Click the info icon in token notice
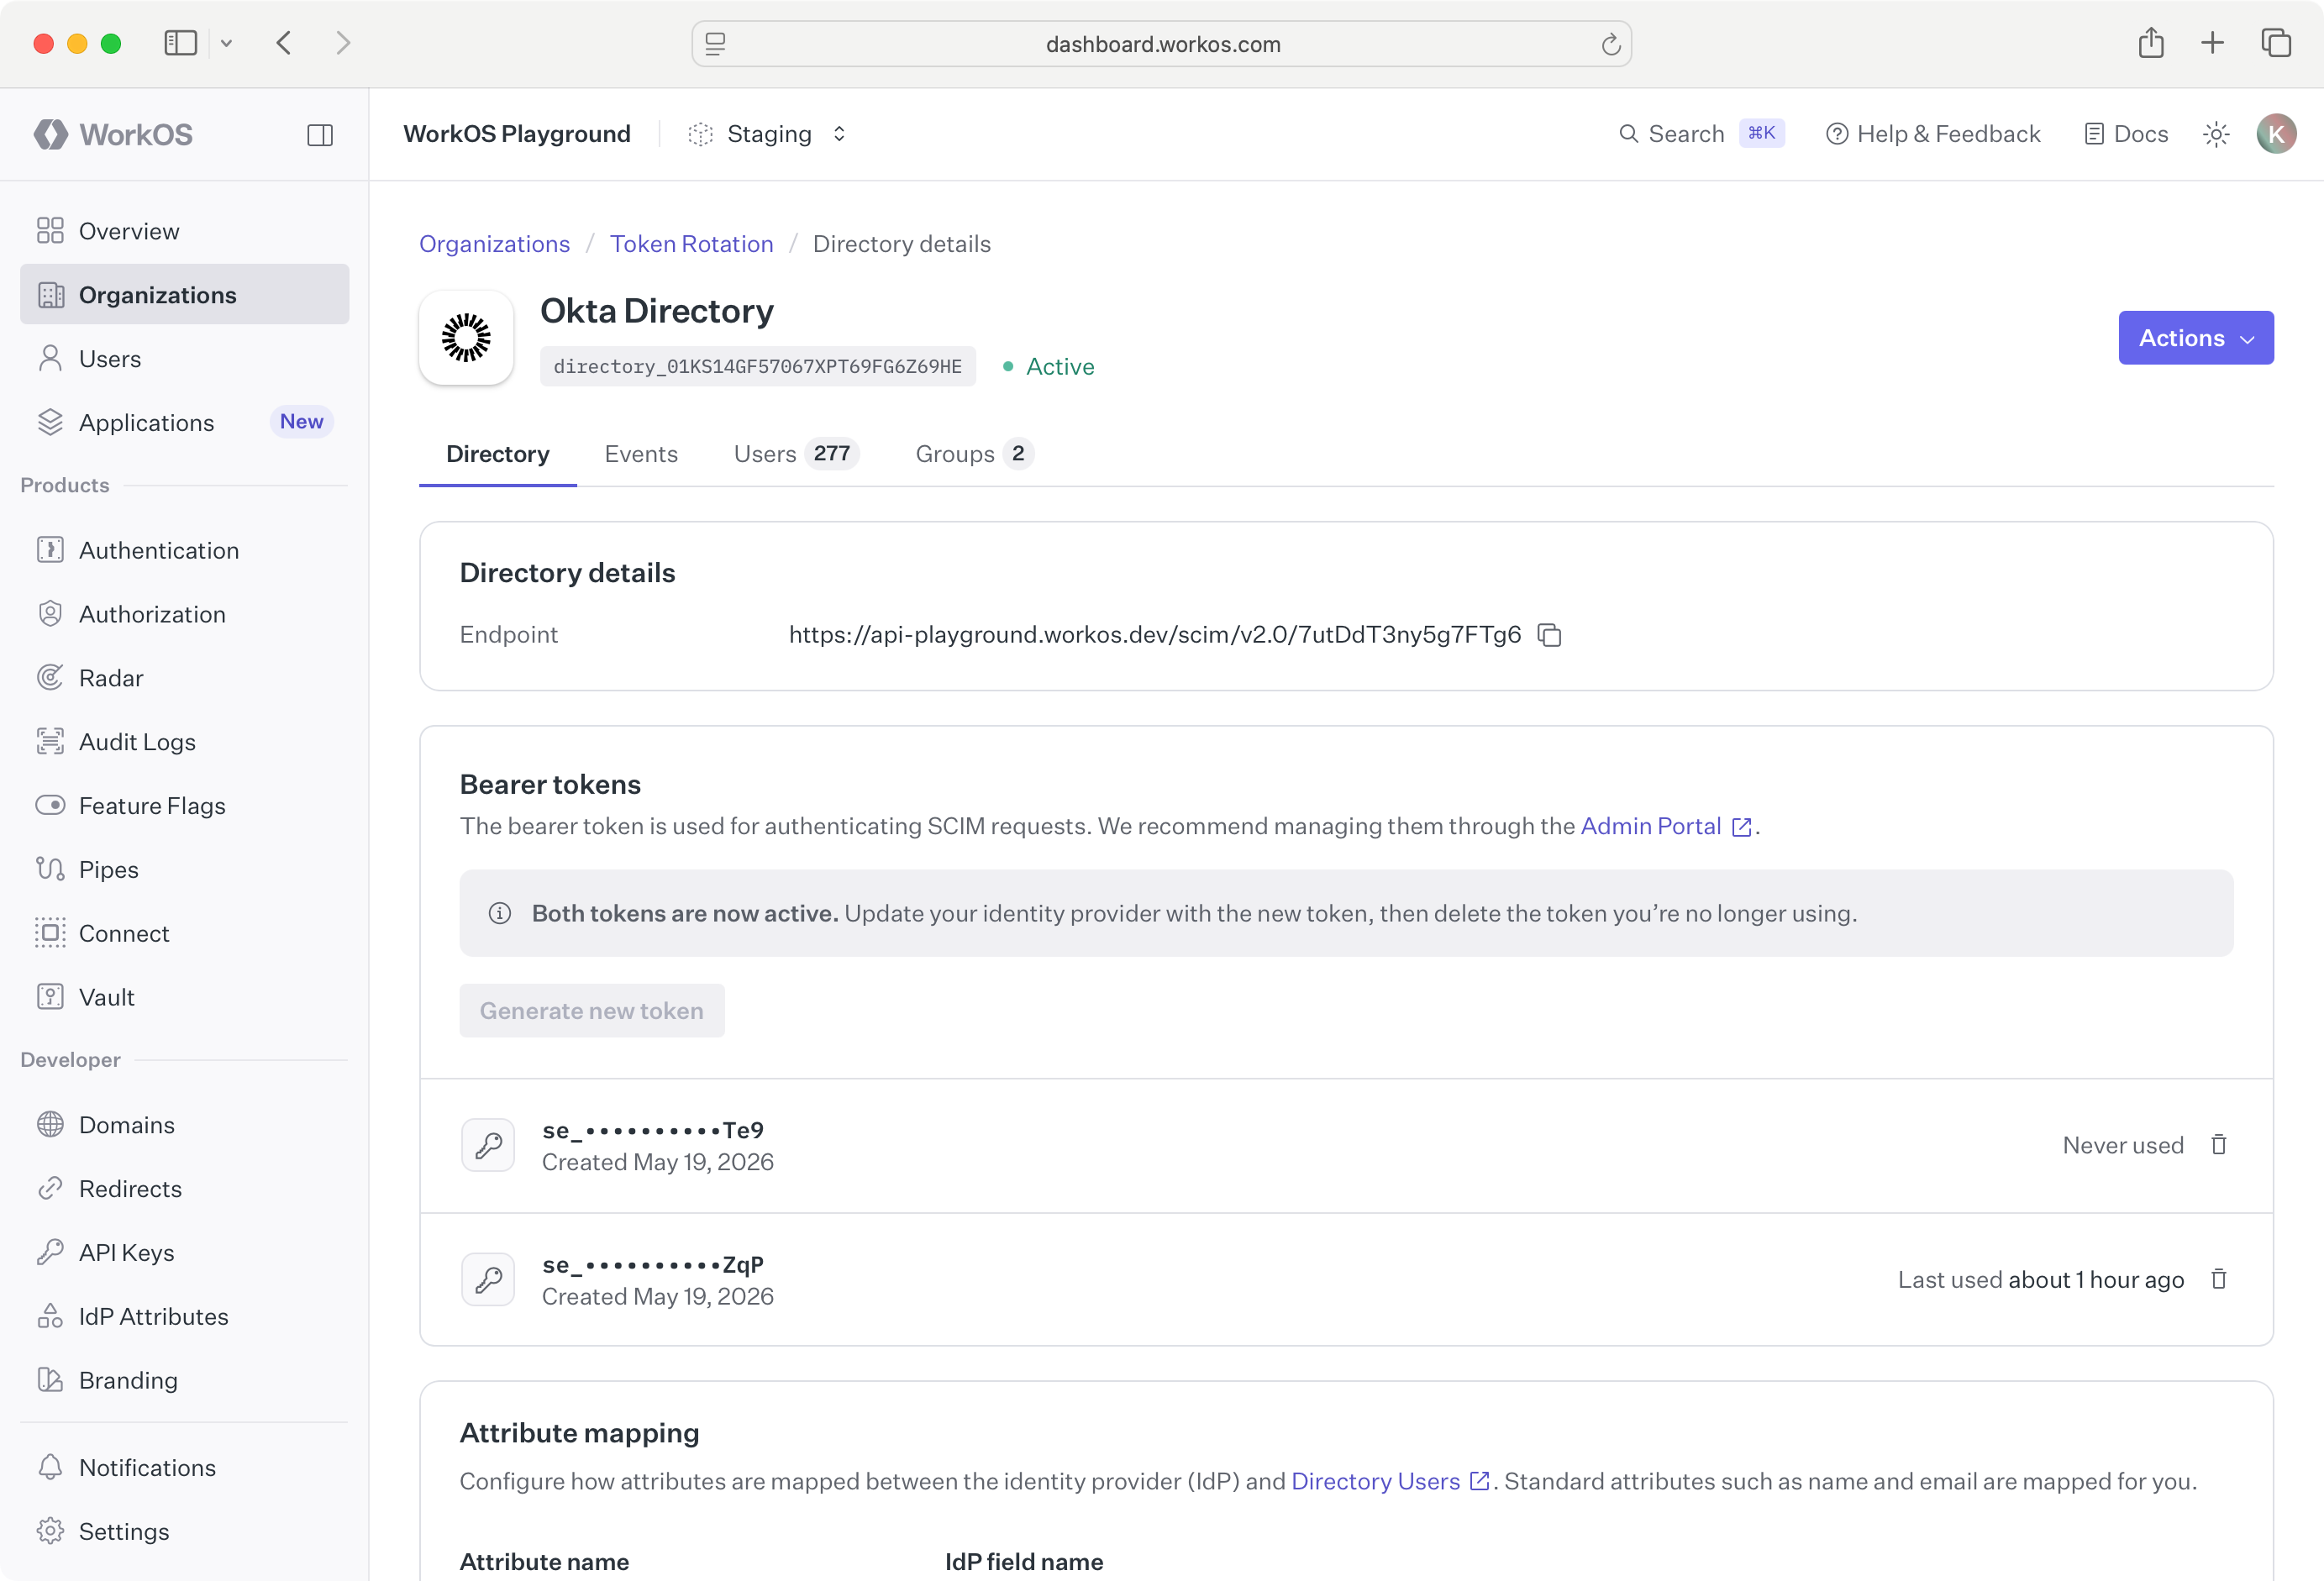The height and width of the screenshot is (1581, 2324). pyautogui.click(x=500, y=913)
